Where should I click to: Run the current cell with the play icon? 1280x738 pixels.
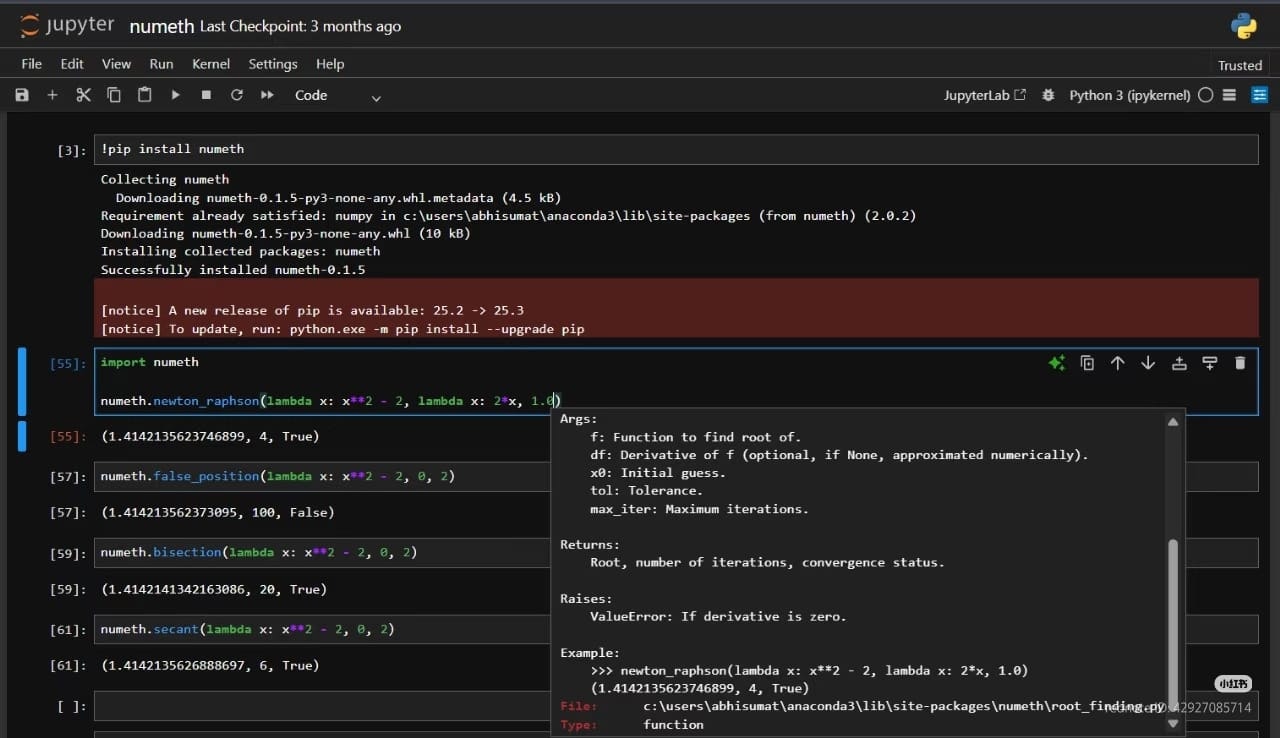pyautogui.click(x=175, y=95)
